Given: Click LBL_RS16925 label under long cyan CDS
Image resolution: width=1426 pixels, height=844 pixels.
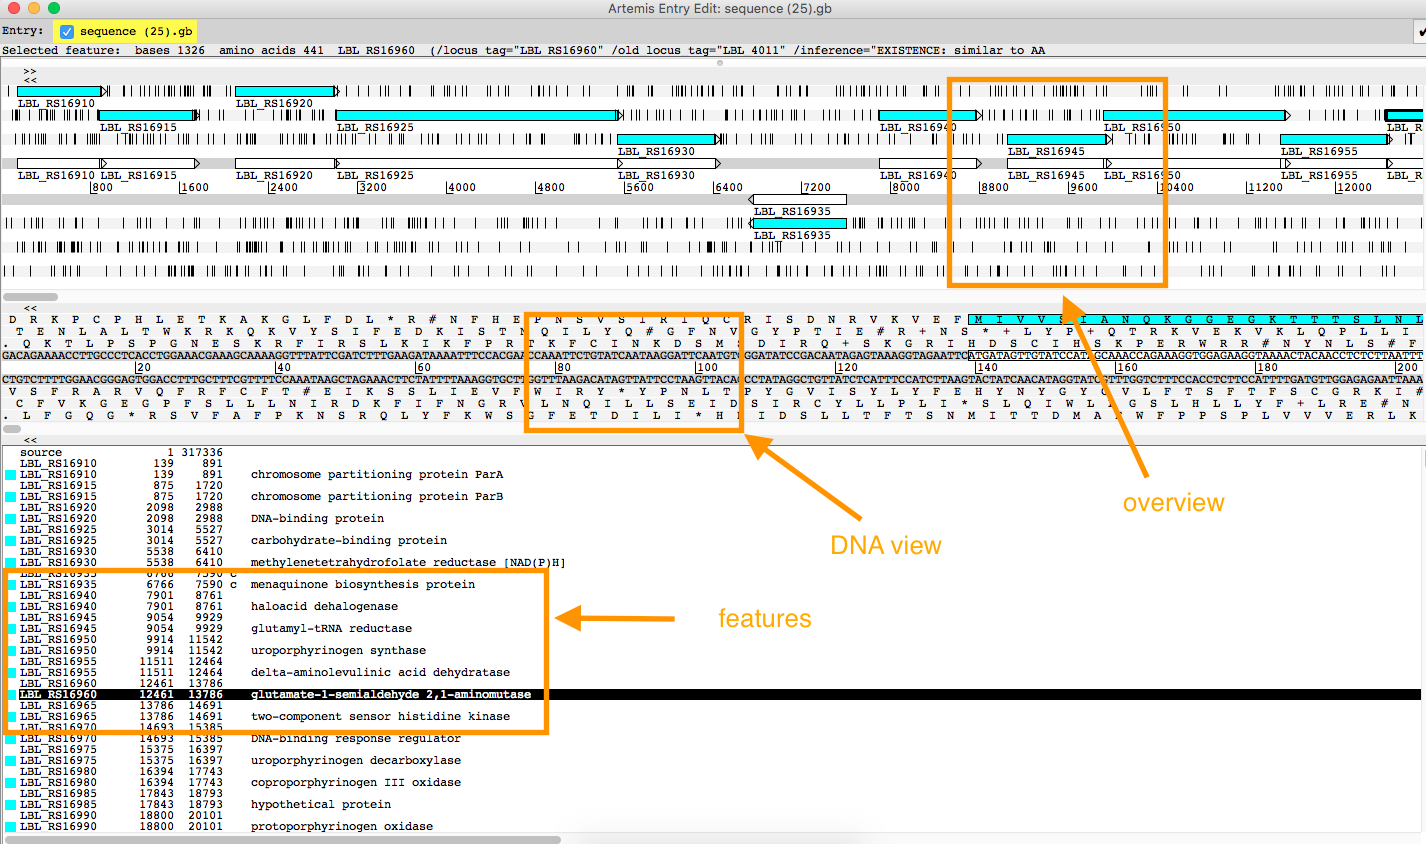Looking at the screenshot, I should click(x=376, y=127).
